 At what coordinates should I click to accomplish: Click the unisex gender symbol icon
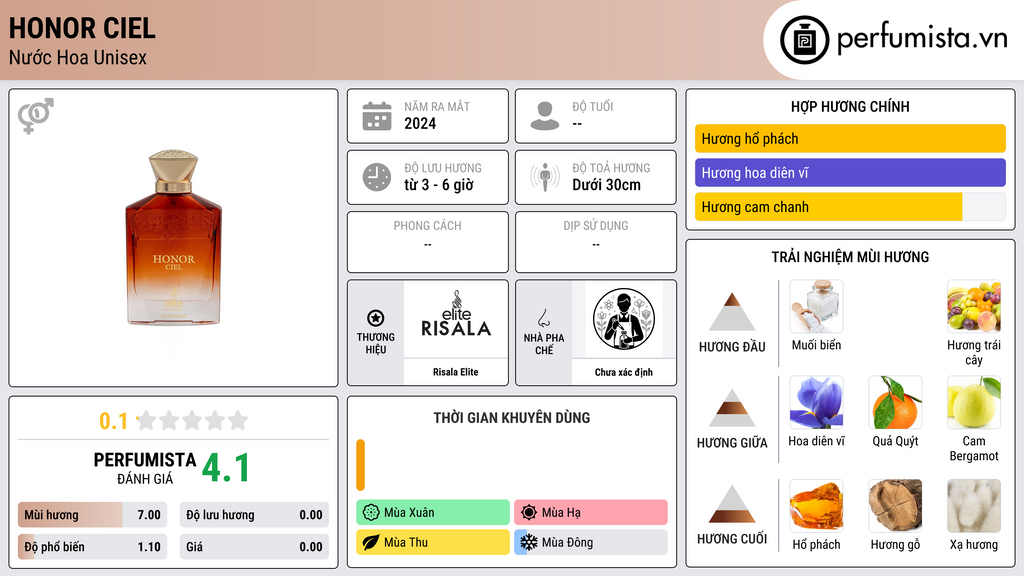coord(36,116)
